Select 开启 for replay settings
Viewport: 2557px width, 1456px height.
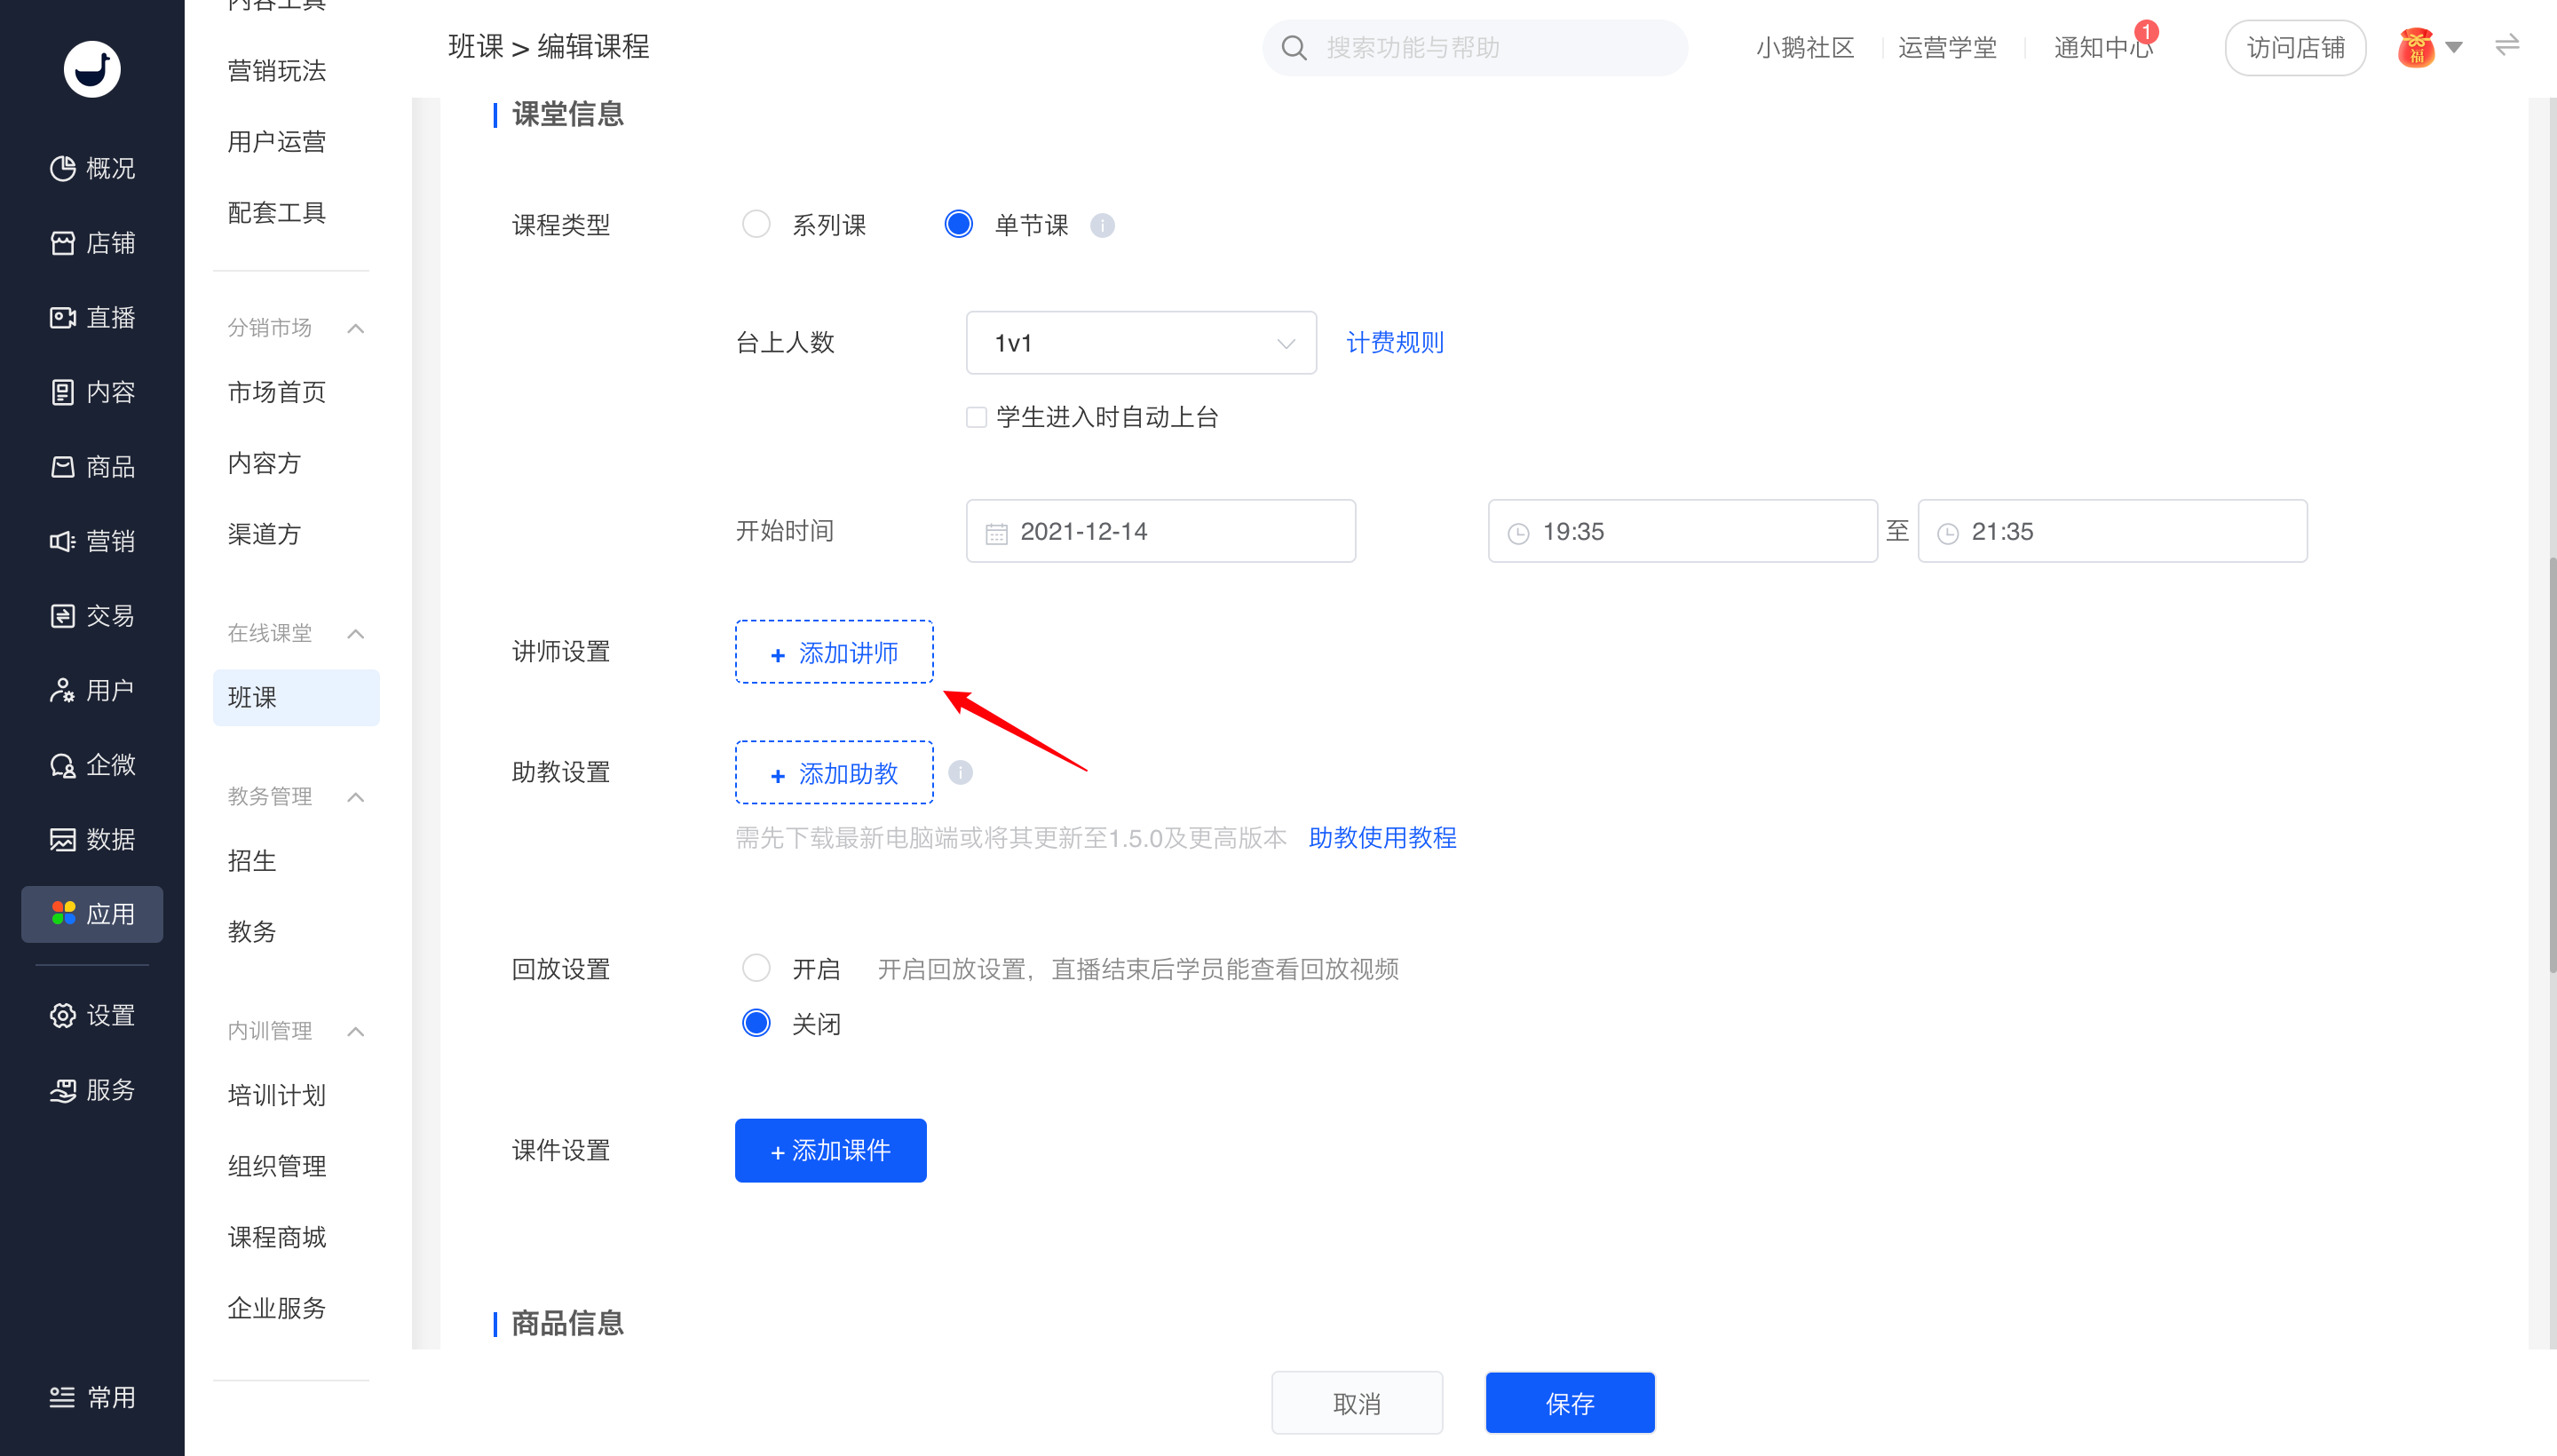click(x=756, y=968)
